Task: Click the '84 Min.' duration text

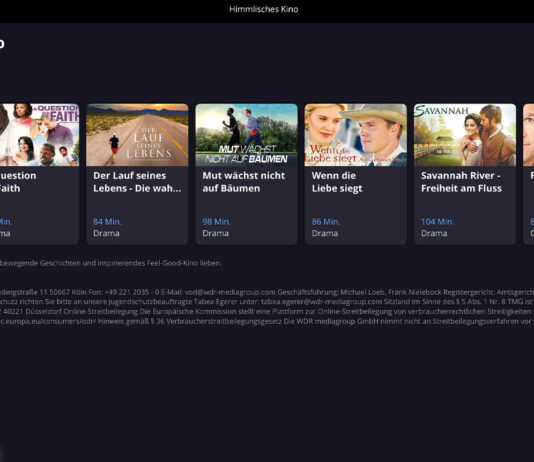Action: (x=107, y=222)
